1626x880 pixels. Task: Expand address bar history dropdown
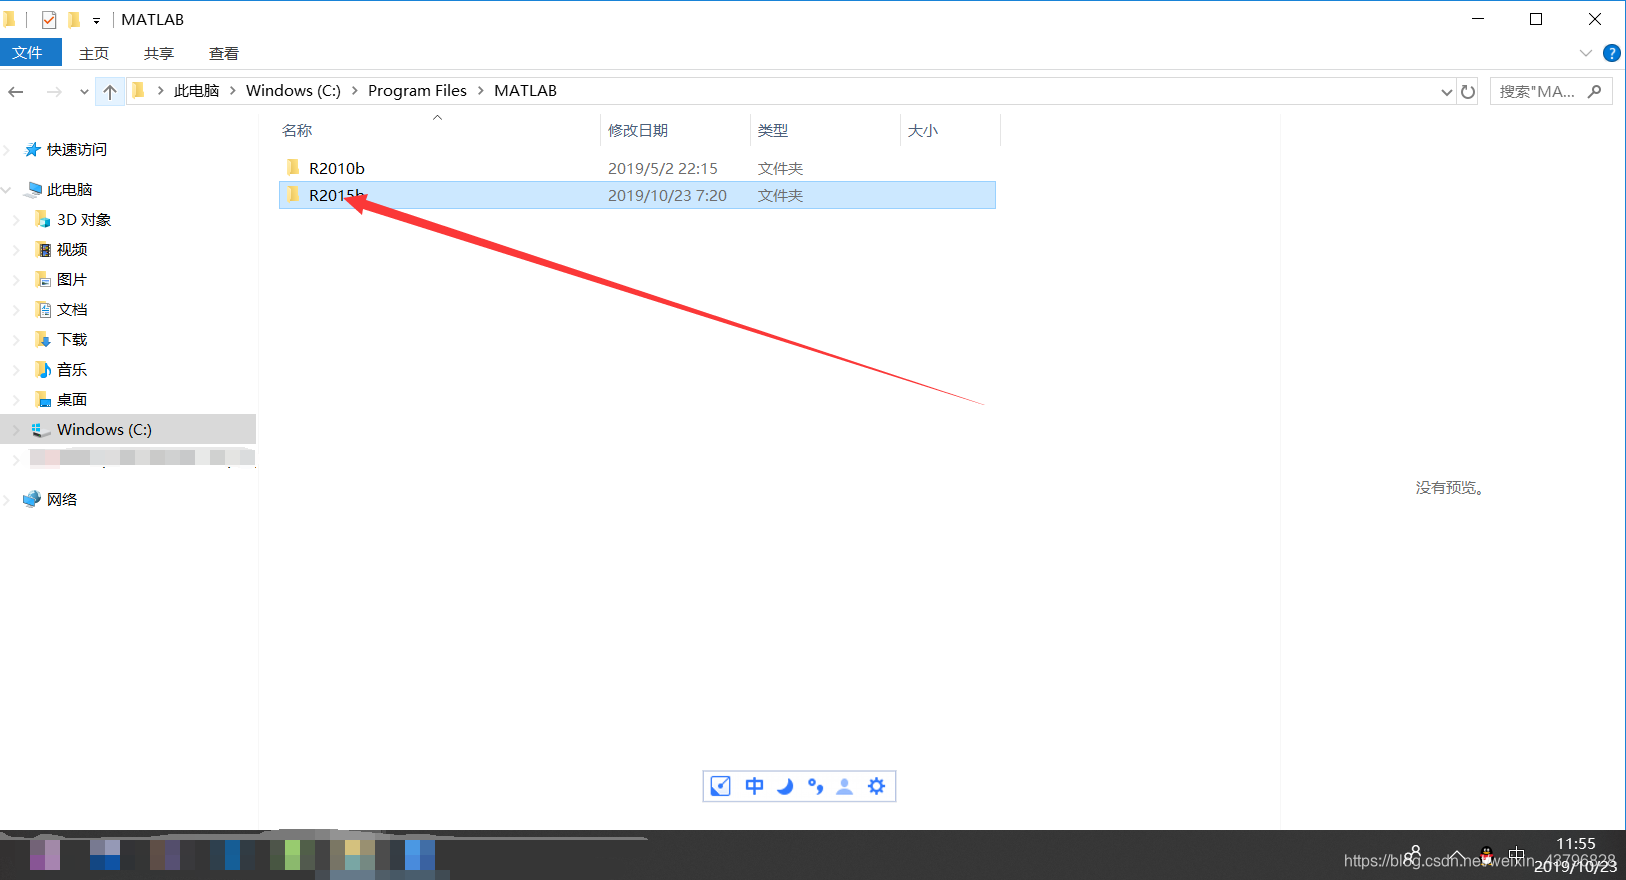[x=1446, y=92]
